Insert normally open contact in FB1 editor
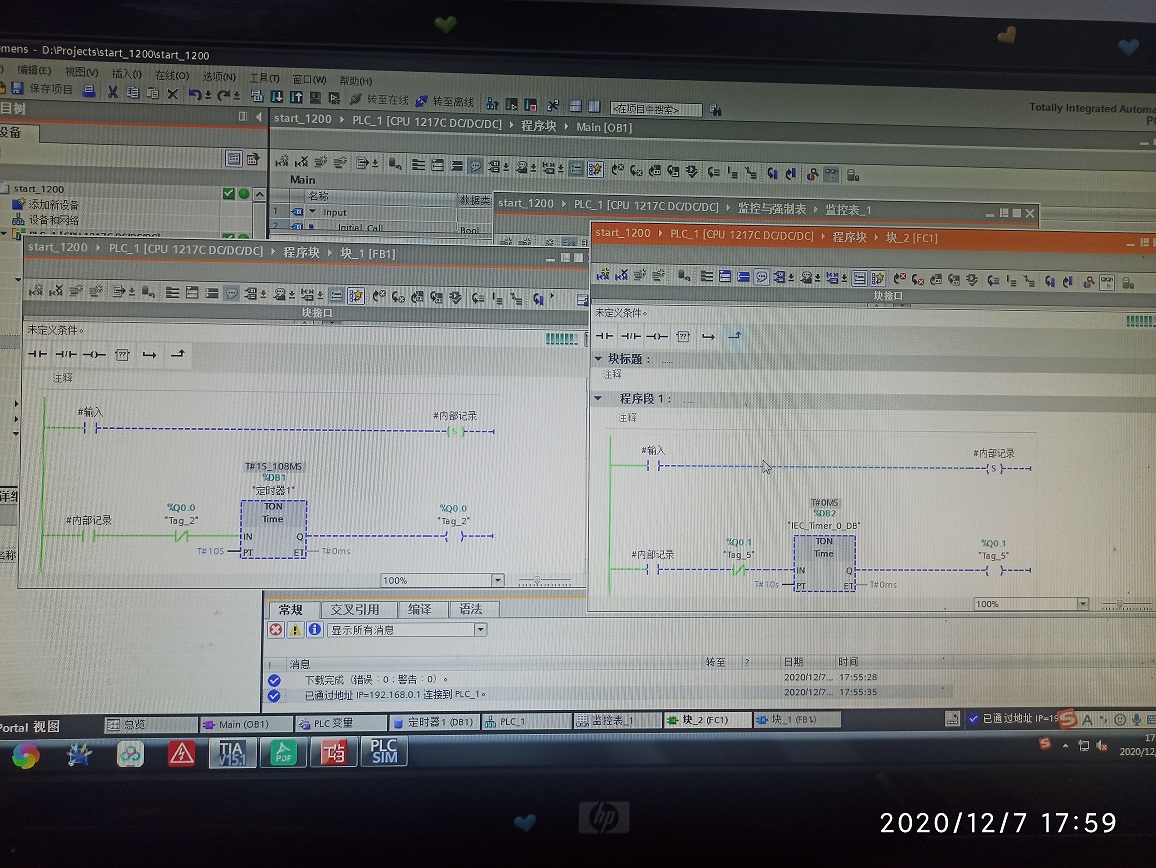Screen dimensions: 1156x868 tap(37, 354)
